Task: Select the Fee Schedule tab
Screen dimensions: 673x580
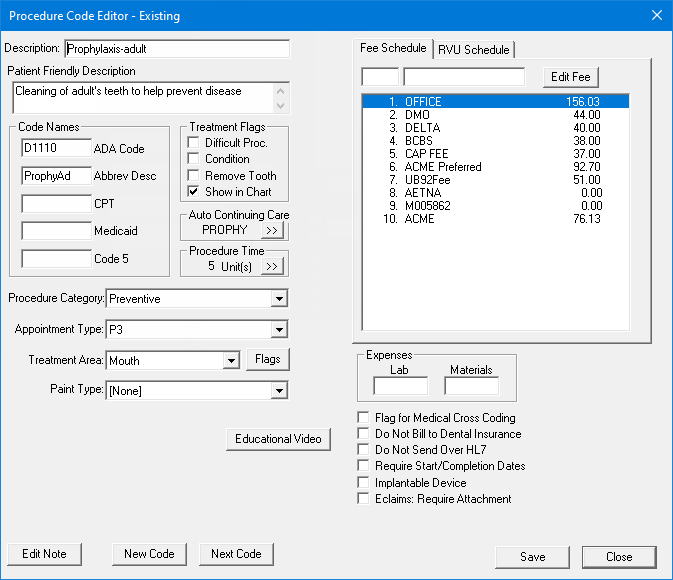Action: 394,48
